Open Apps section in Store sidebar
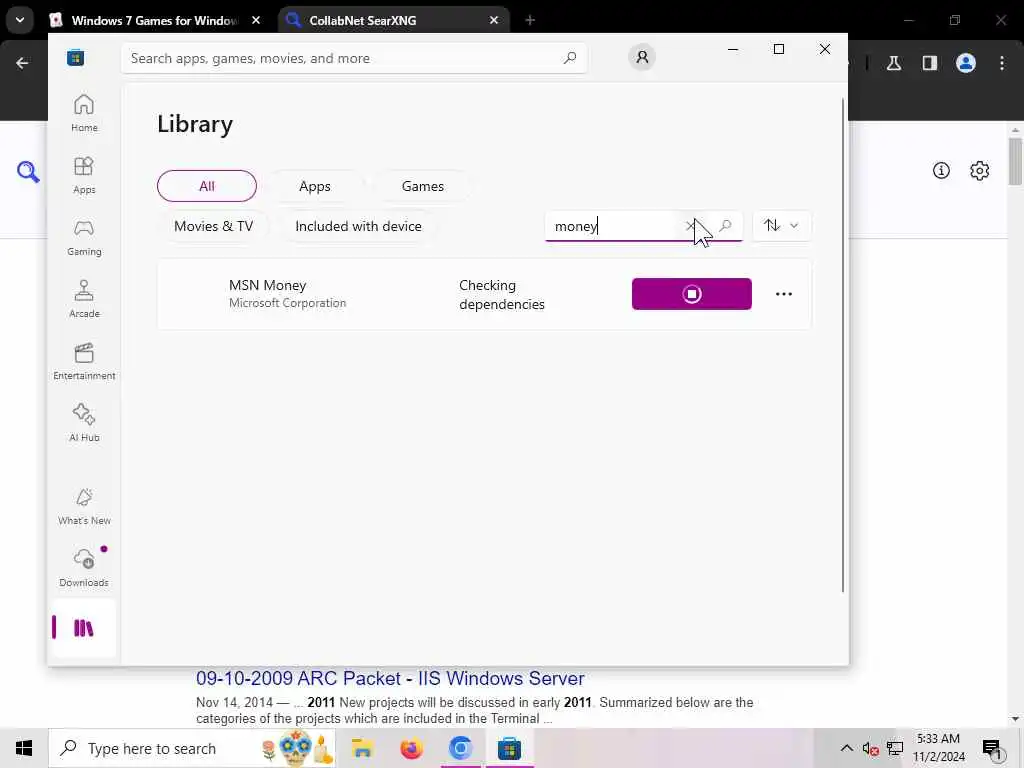The image size is (1024, 768). tap(84, 175)
